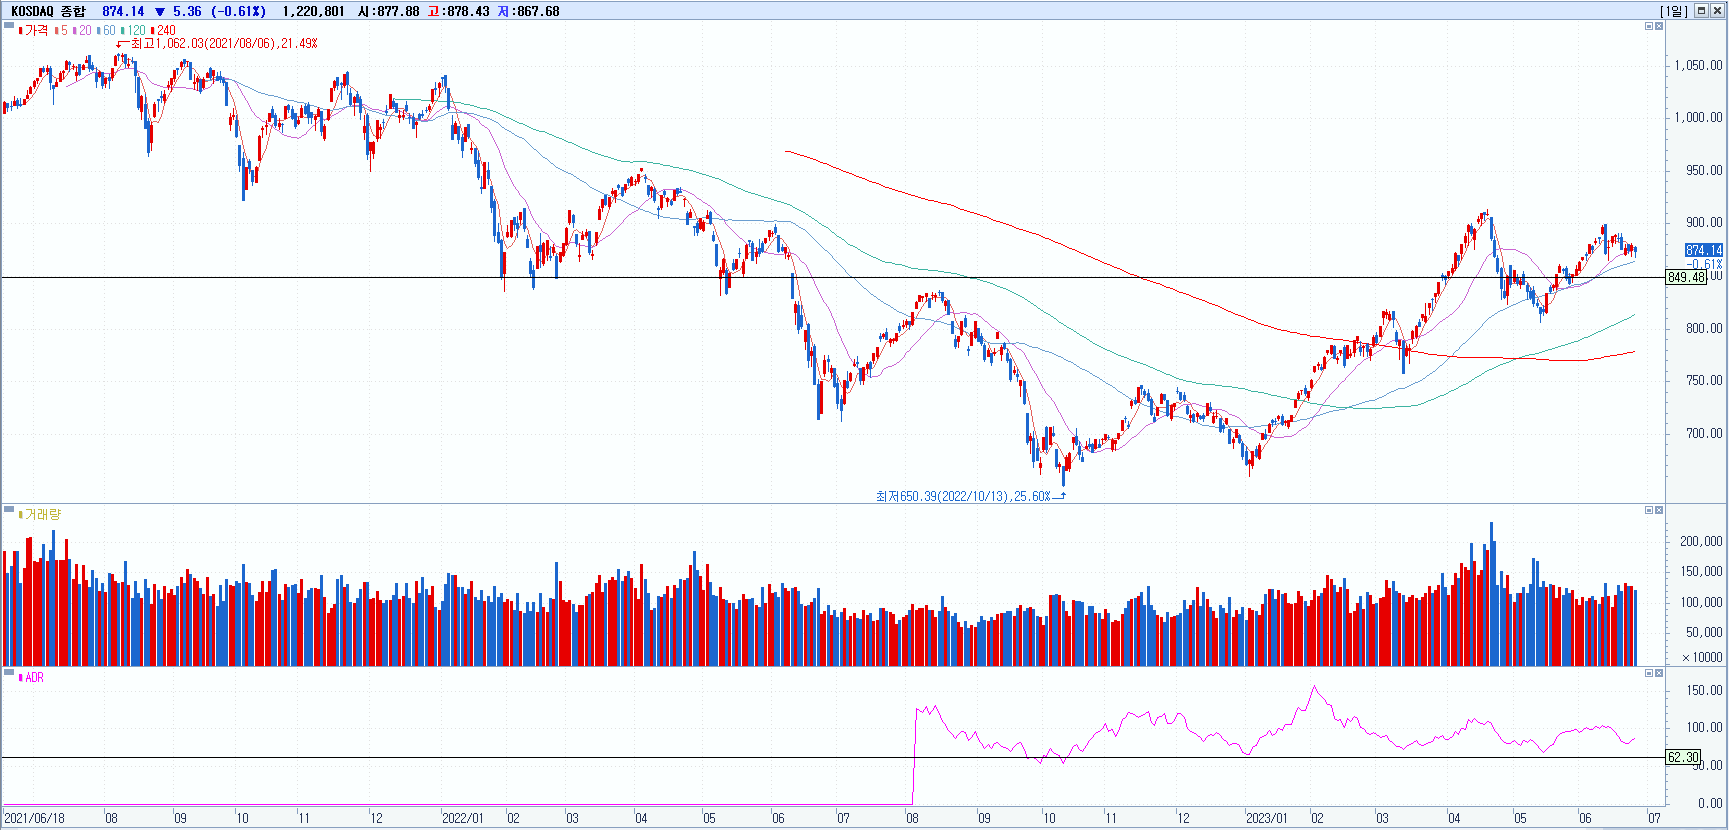Toggle the 5-day moving average legend
Image resolution: width=1729 pixels, height=830 pixels.
pyautogui.click(x=62, y=30)
